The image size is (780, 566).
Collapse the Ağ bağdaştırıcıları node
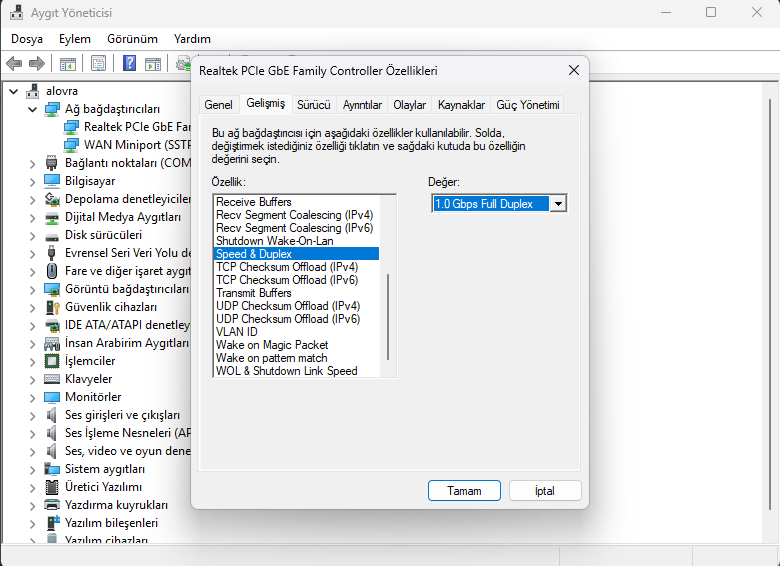click(33, 109)
